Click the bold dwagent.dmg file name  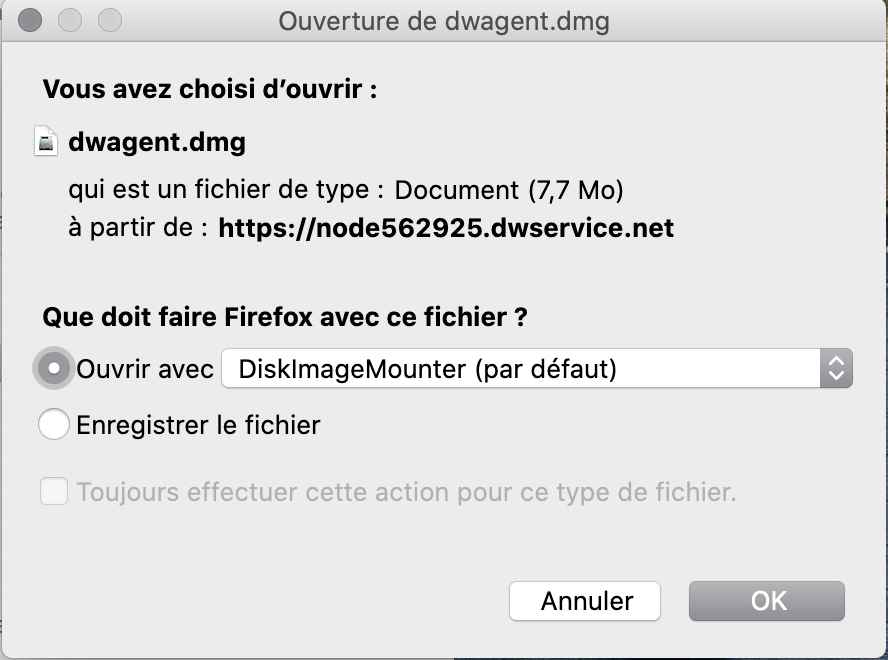point(155,142)
